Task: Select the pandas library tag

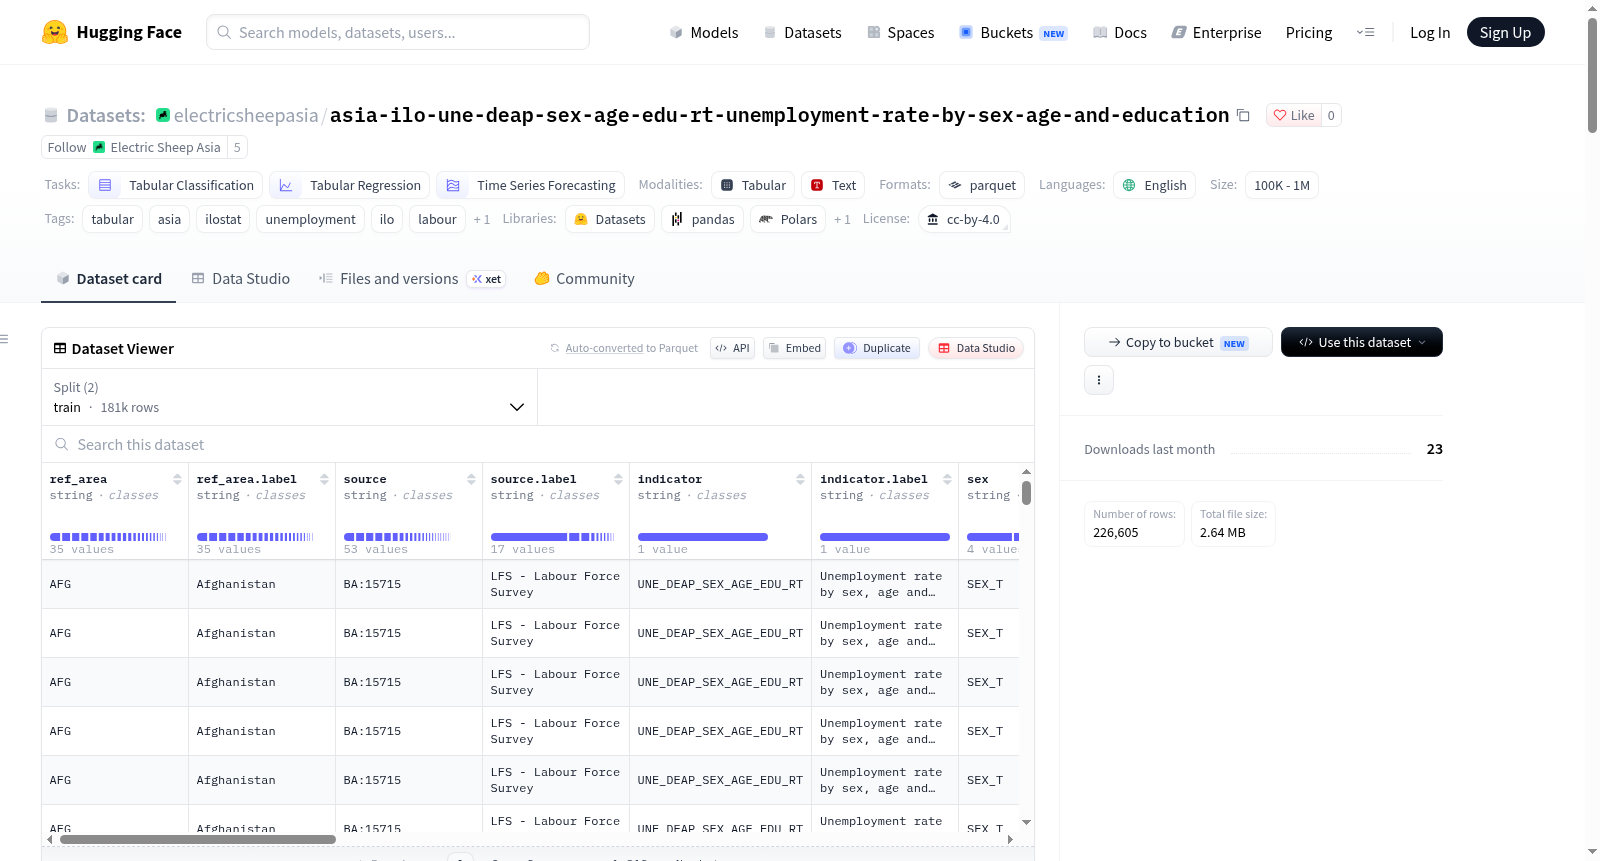Action: 702,219
